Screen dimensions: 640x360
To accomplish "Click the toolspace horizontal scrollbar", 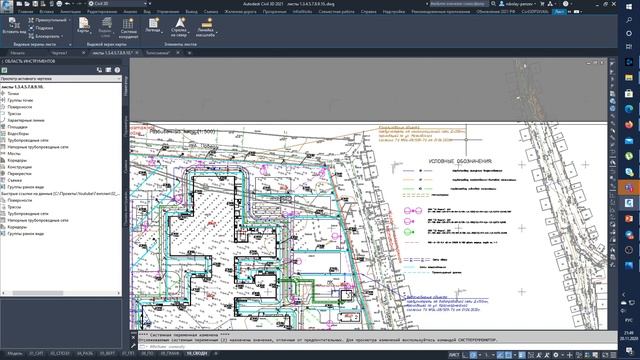I will 61,293.
